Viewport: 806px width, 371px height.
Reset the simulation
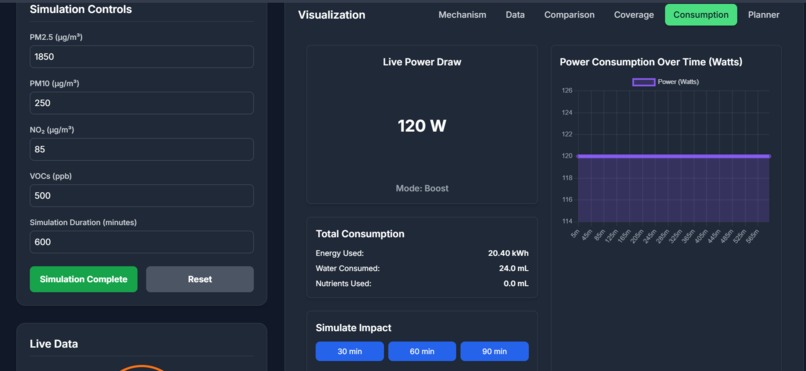199,279
